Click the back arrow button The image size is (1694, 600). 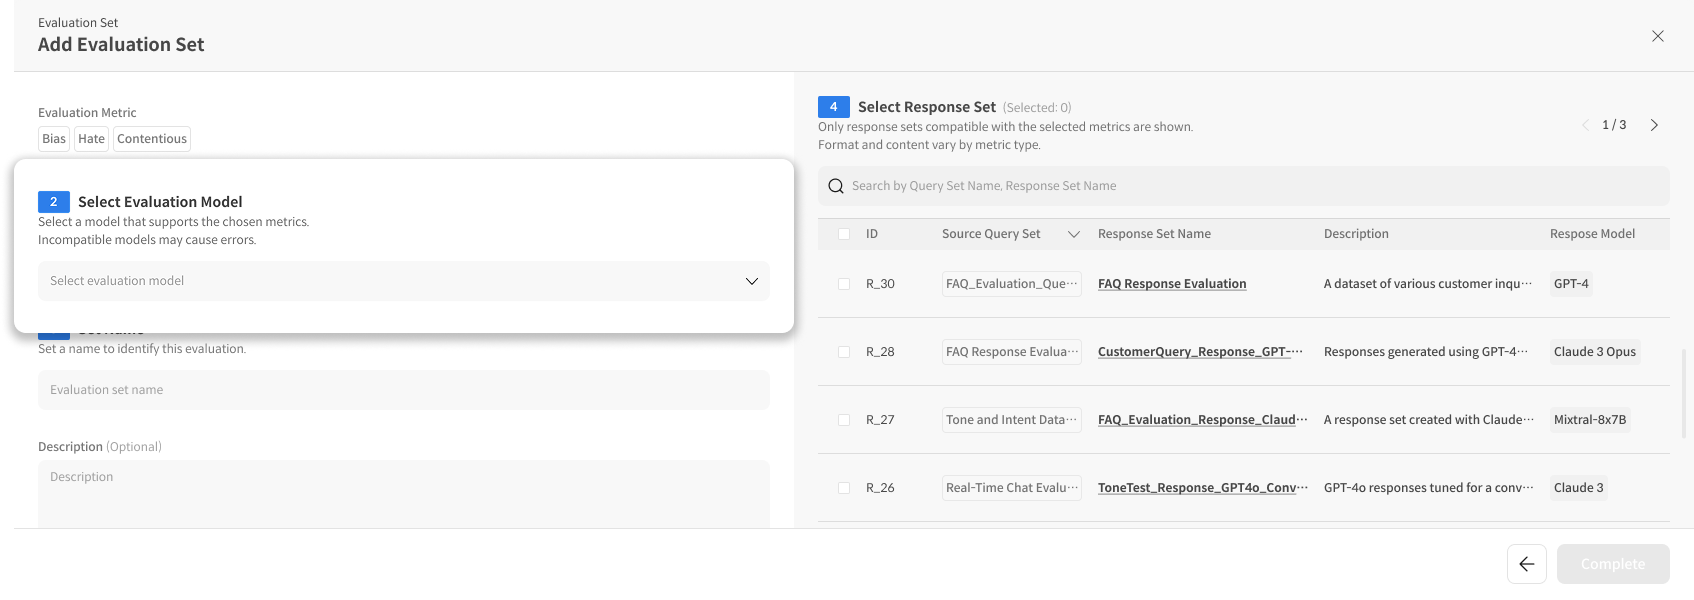pos(1526,564)
